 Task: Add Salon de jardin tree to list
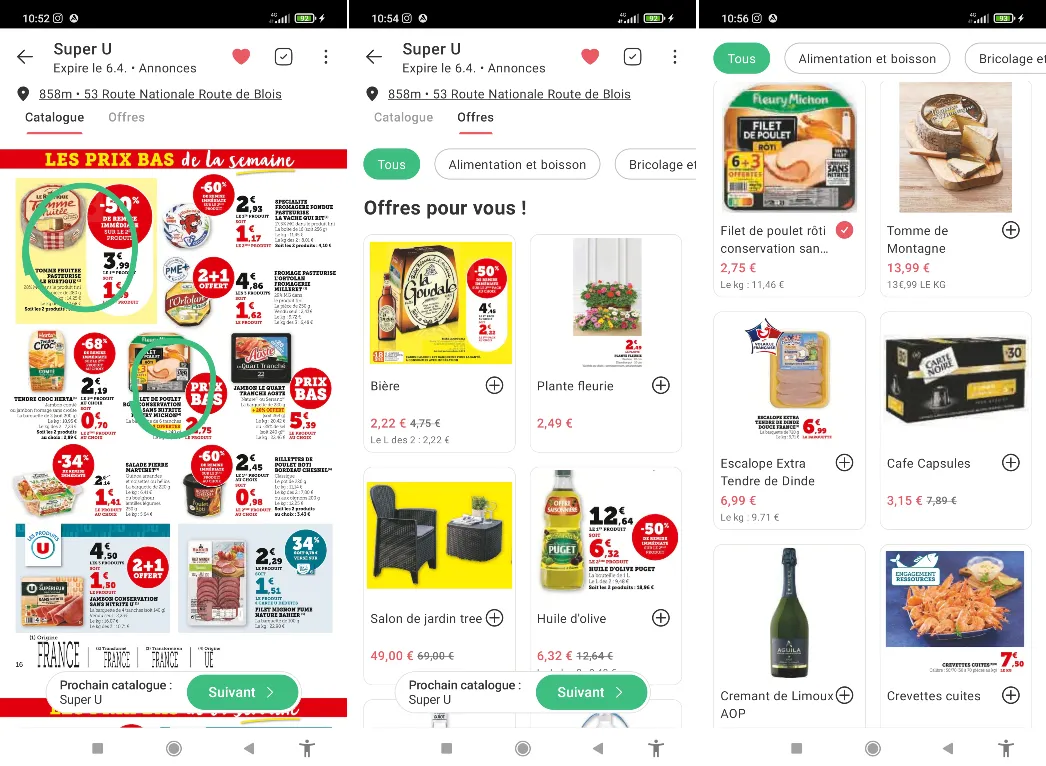pos(494,619)
